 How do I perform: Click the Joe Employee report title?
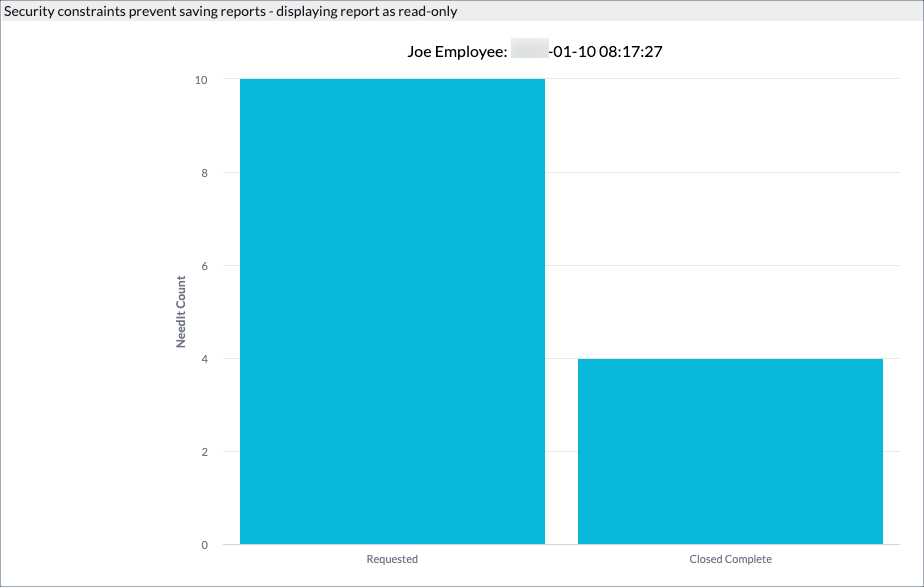click(460, 51)
